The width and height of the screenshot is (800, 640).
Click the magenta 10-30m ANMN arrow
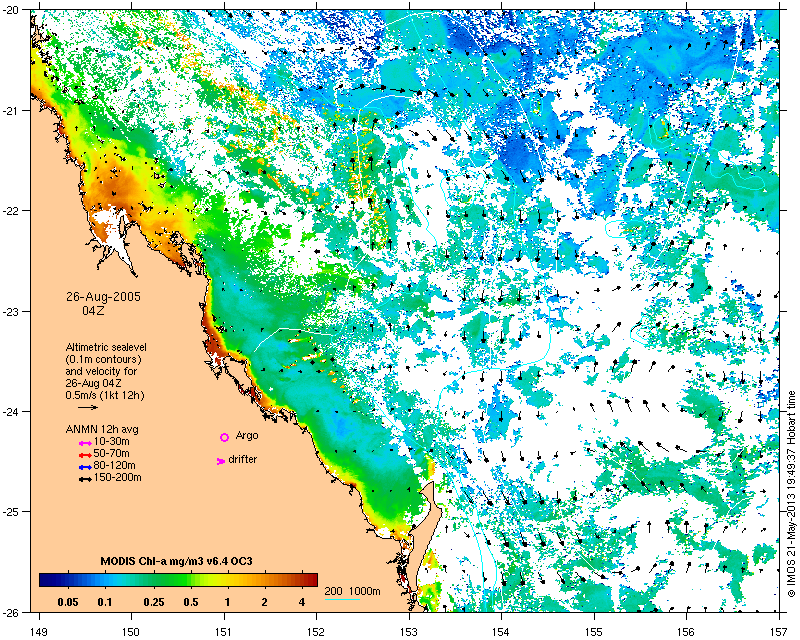85,444
